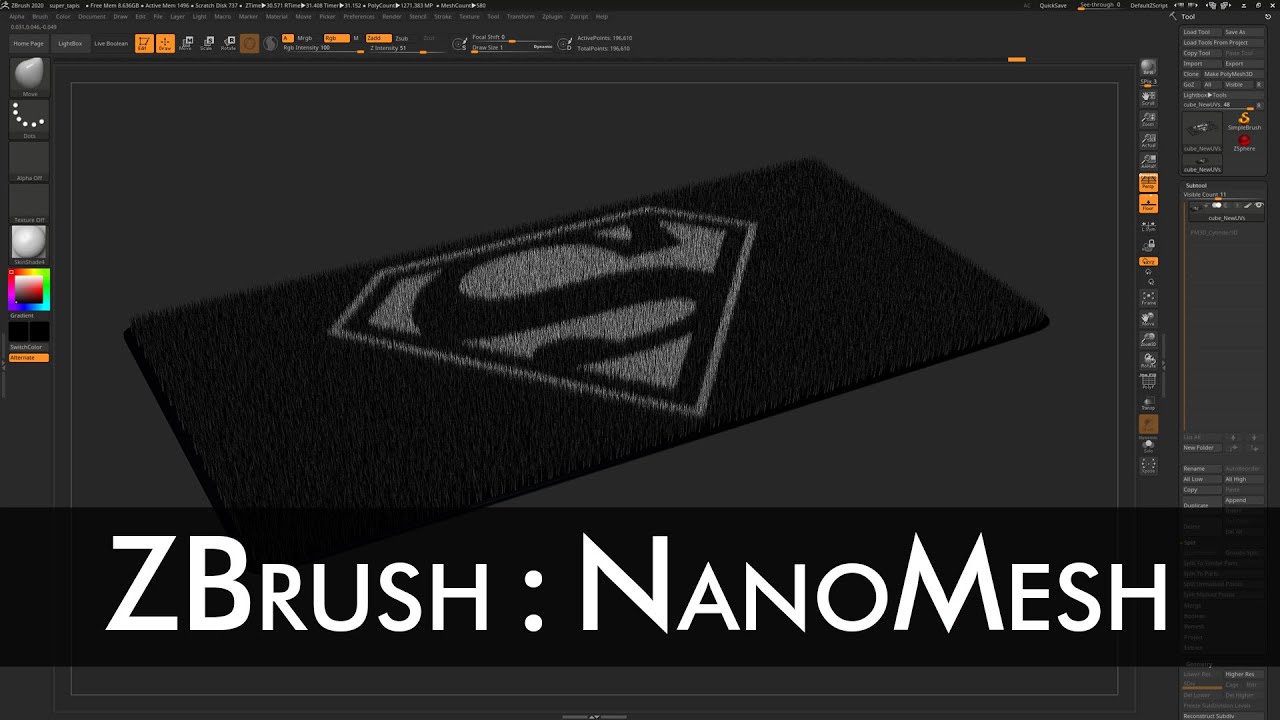Toggle Rgb channel button
Image resolution: width=1280 pixels, height=720 pixels.
point(336,38)
